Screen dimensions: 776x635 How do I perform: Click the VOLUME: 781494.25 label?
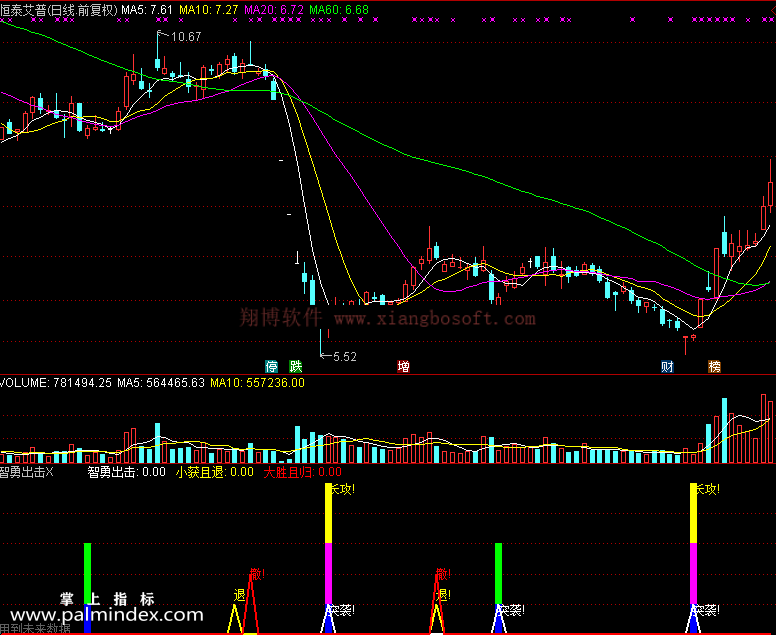click(x=56, y=383)
